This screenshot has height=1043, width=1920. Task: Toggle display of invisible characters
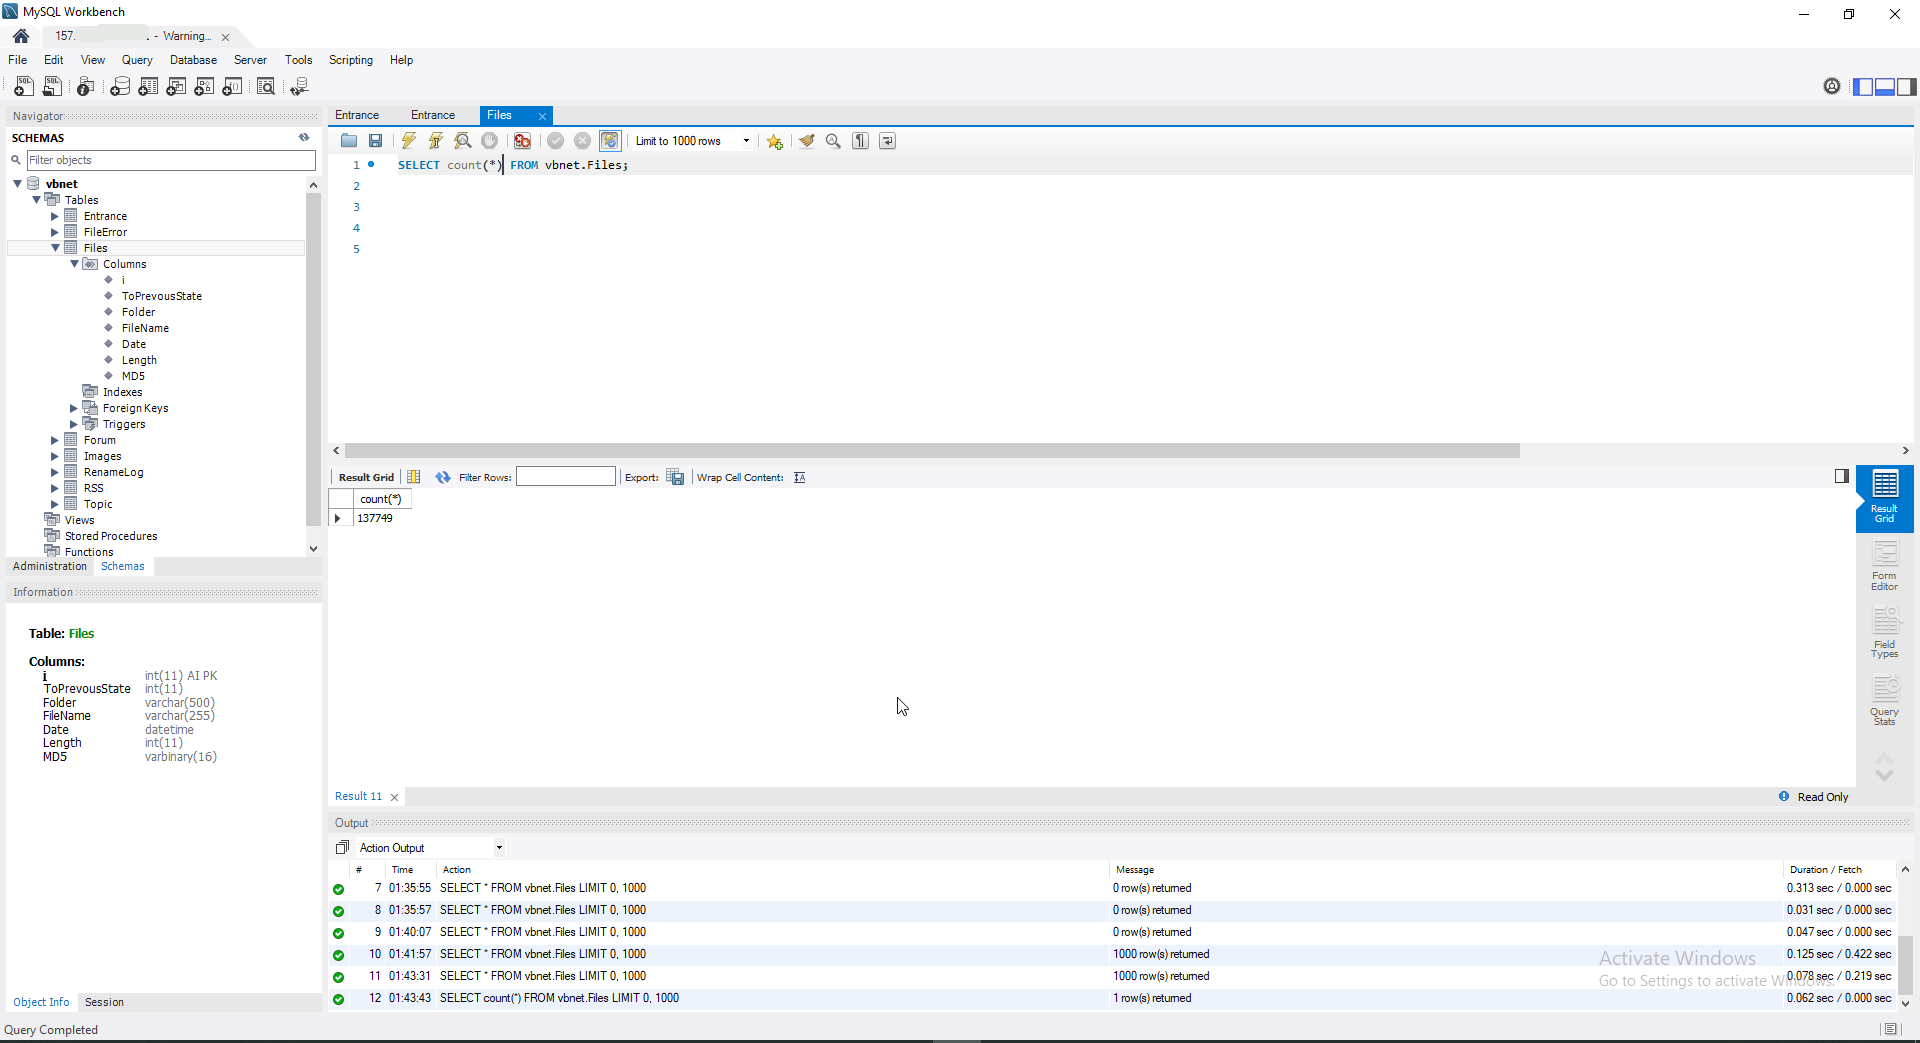861,141
